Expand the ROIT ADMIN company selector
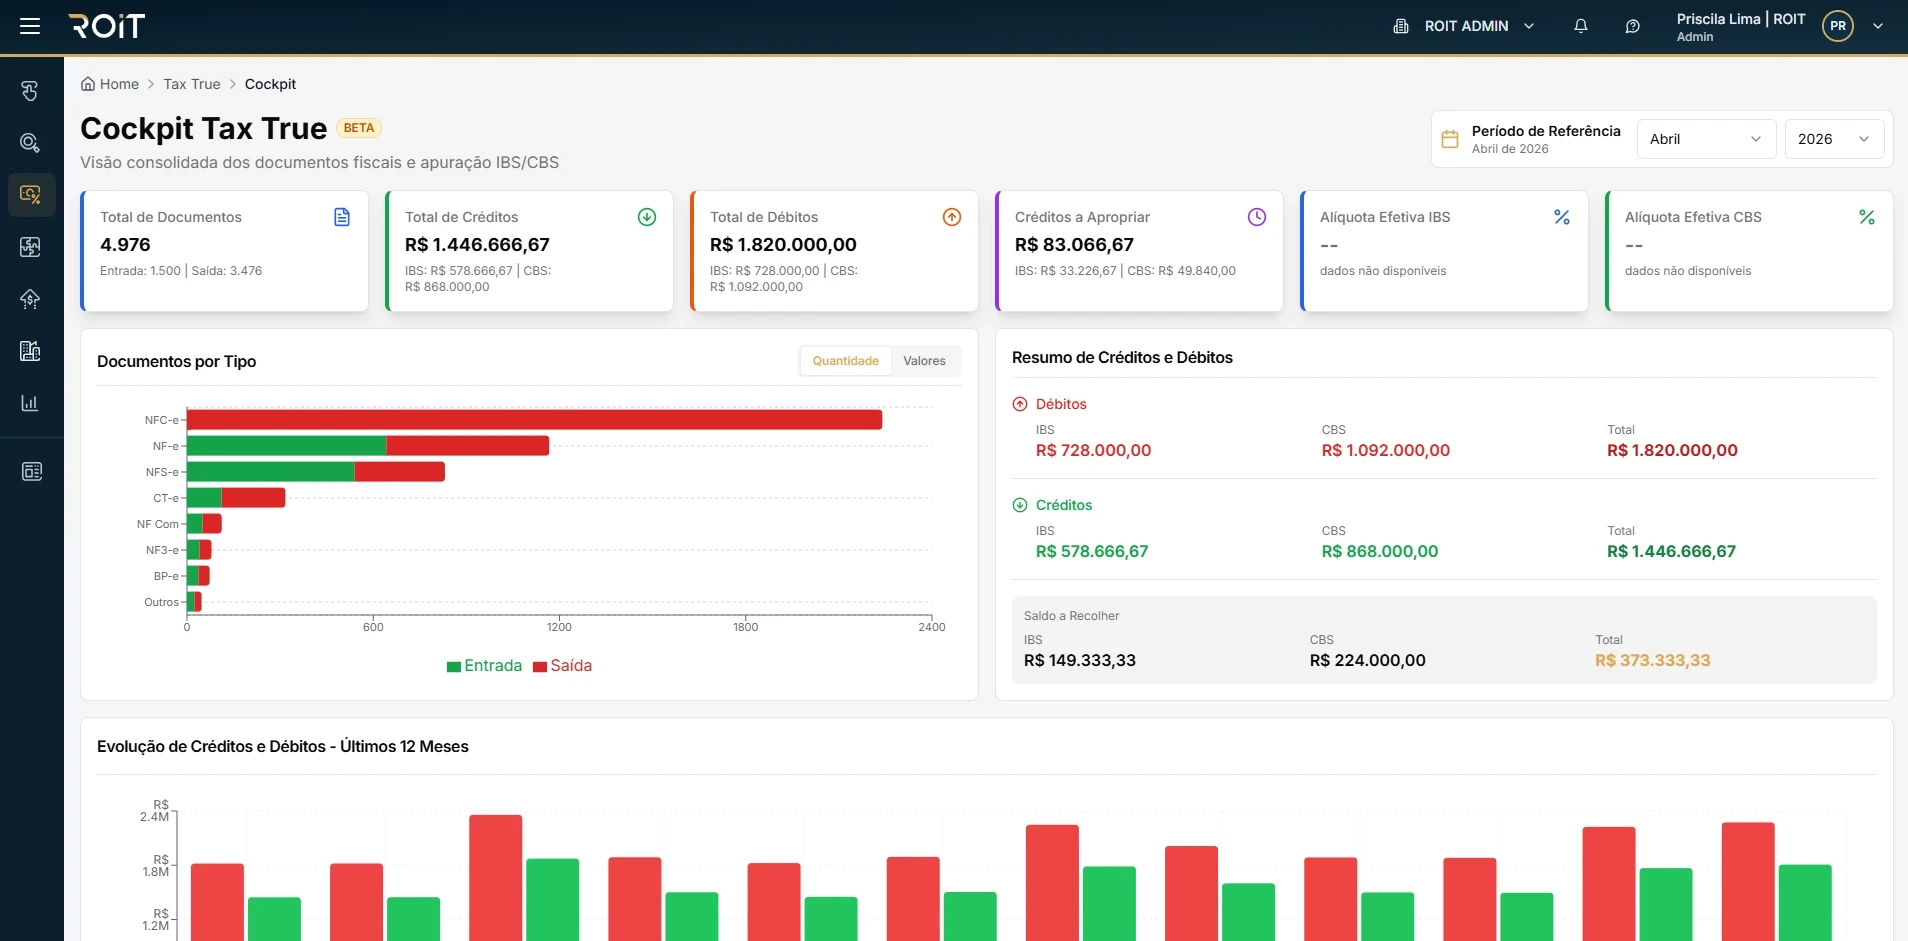 [x=1464, y=26]
